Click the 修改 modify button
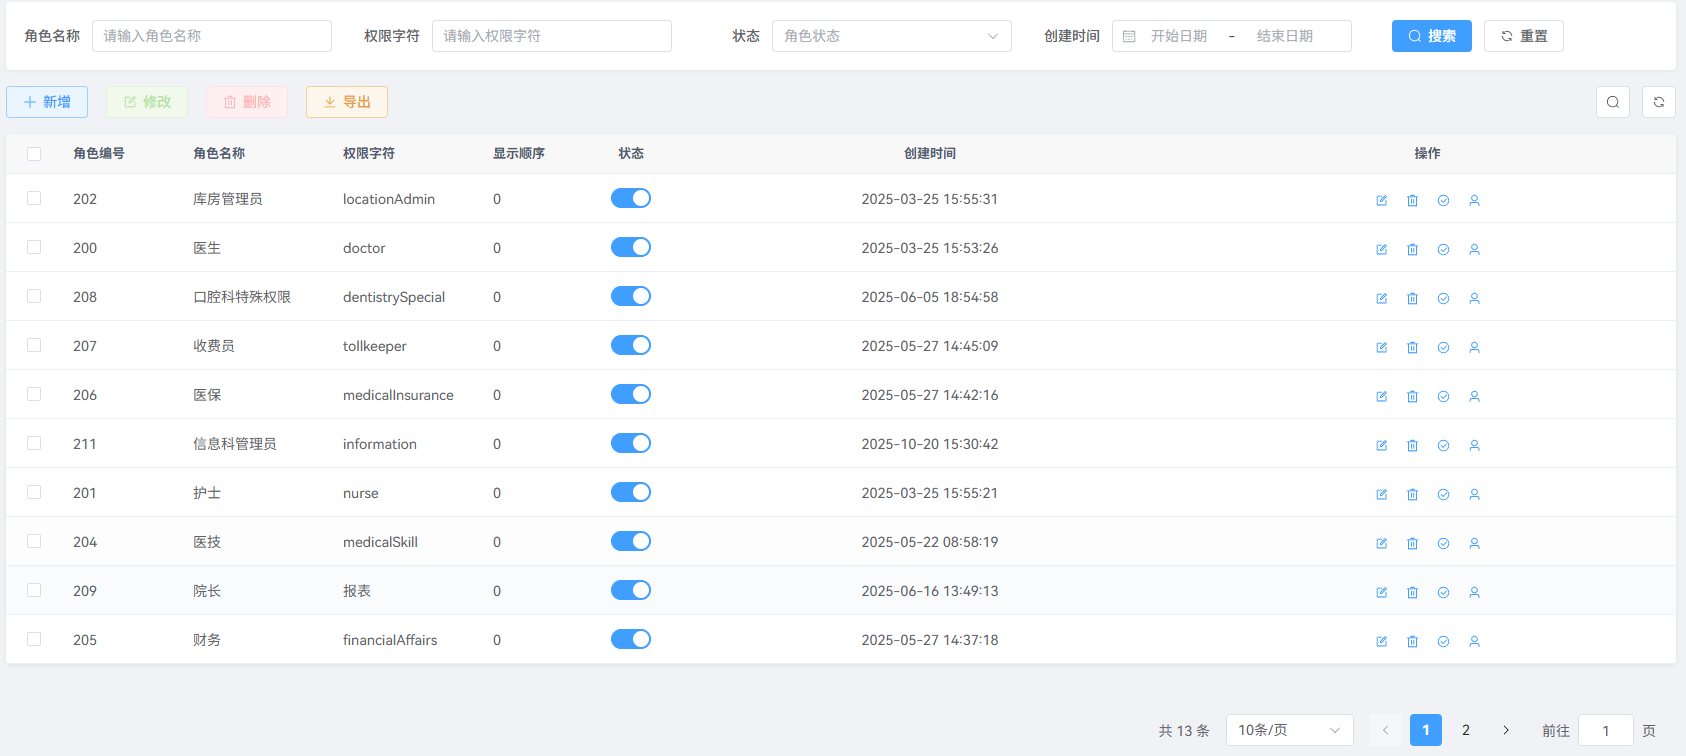 [147, 102]
